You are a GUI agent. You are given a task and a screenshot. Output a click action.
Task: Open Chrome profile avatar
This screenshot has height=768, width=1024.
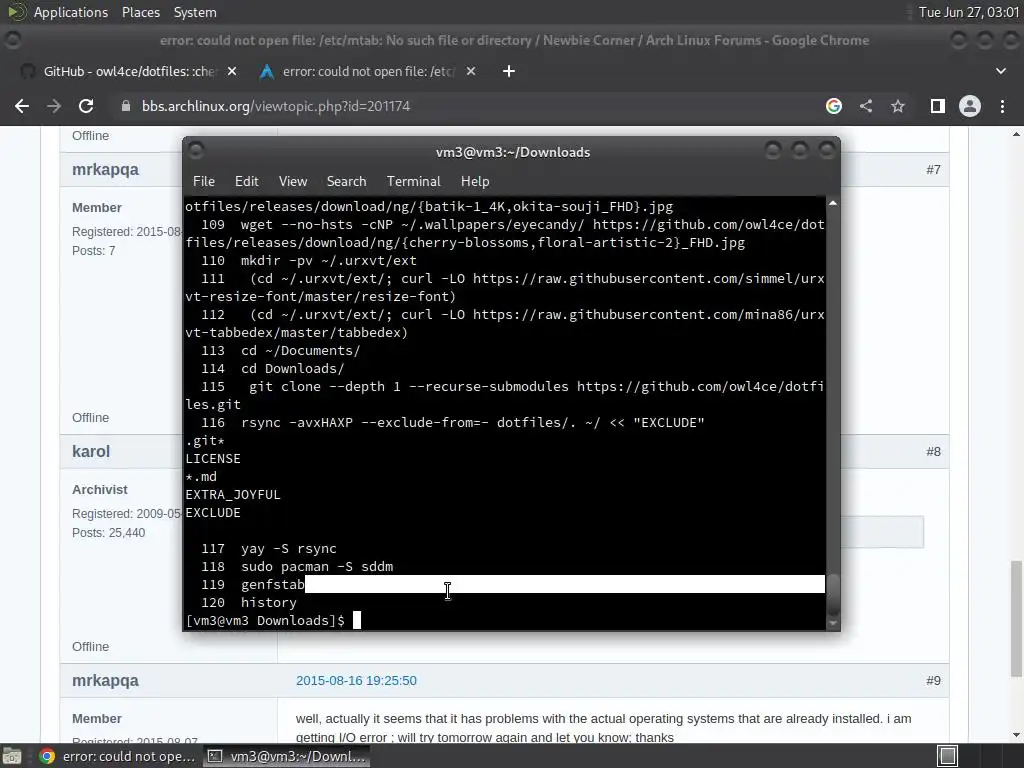[970, 106]
